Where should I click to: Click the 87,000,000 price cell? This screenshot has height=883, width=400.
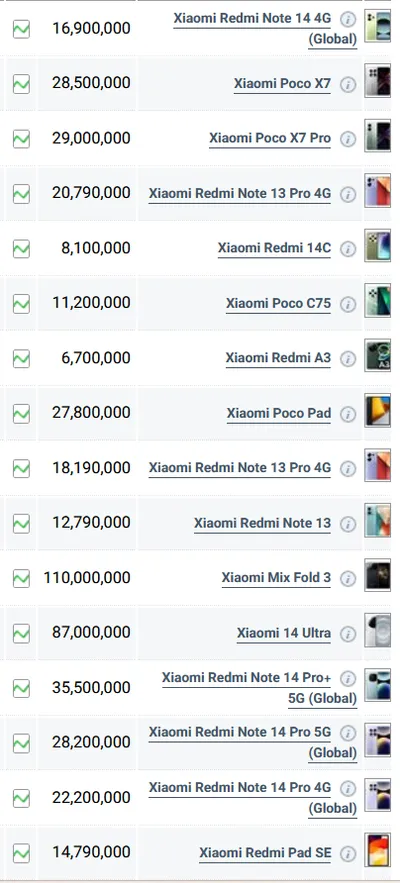point(87,633)
